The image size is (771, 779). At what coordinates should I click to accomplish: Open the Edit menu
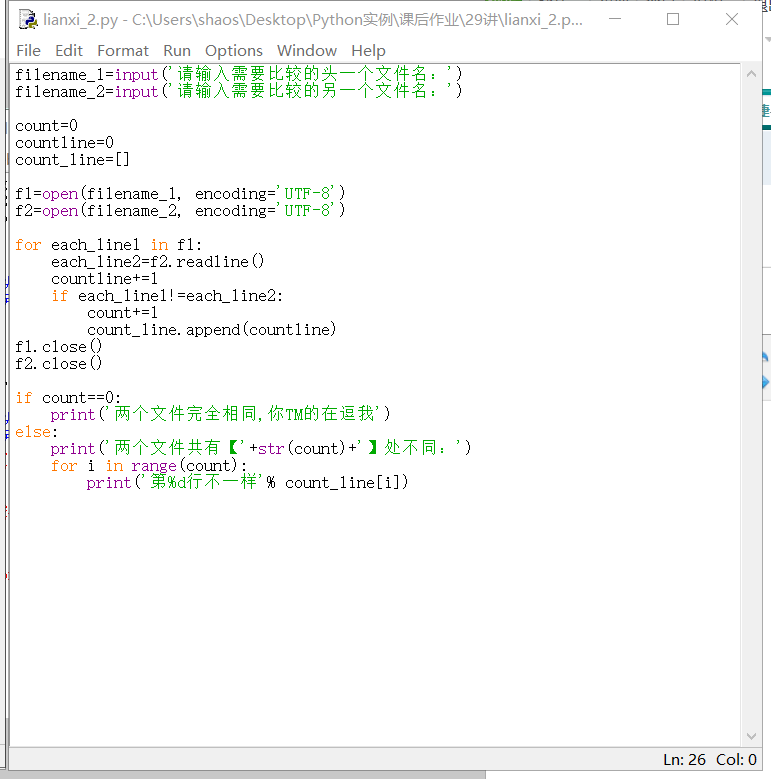click(69, 50)
